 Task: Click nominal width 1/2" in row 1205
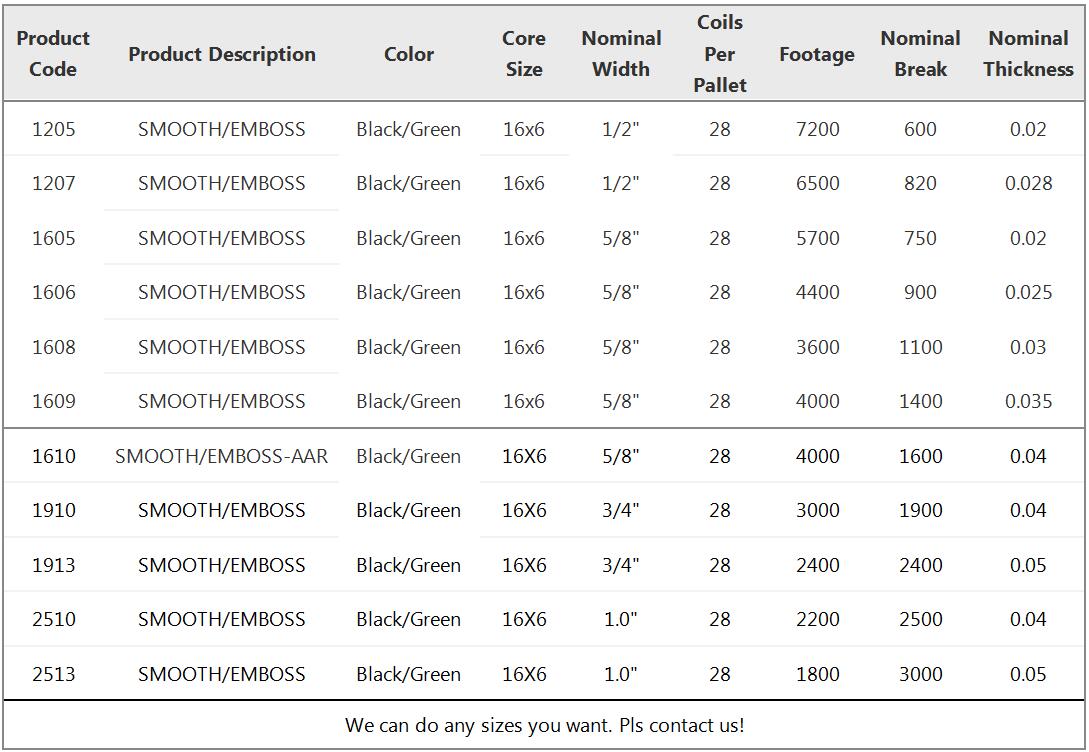point(621,129)
